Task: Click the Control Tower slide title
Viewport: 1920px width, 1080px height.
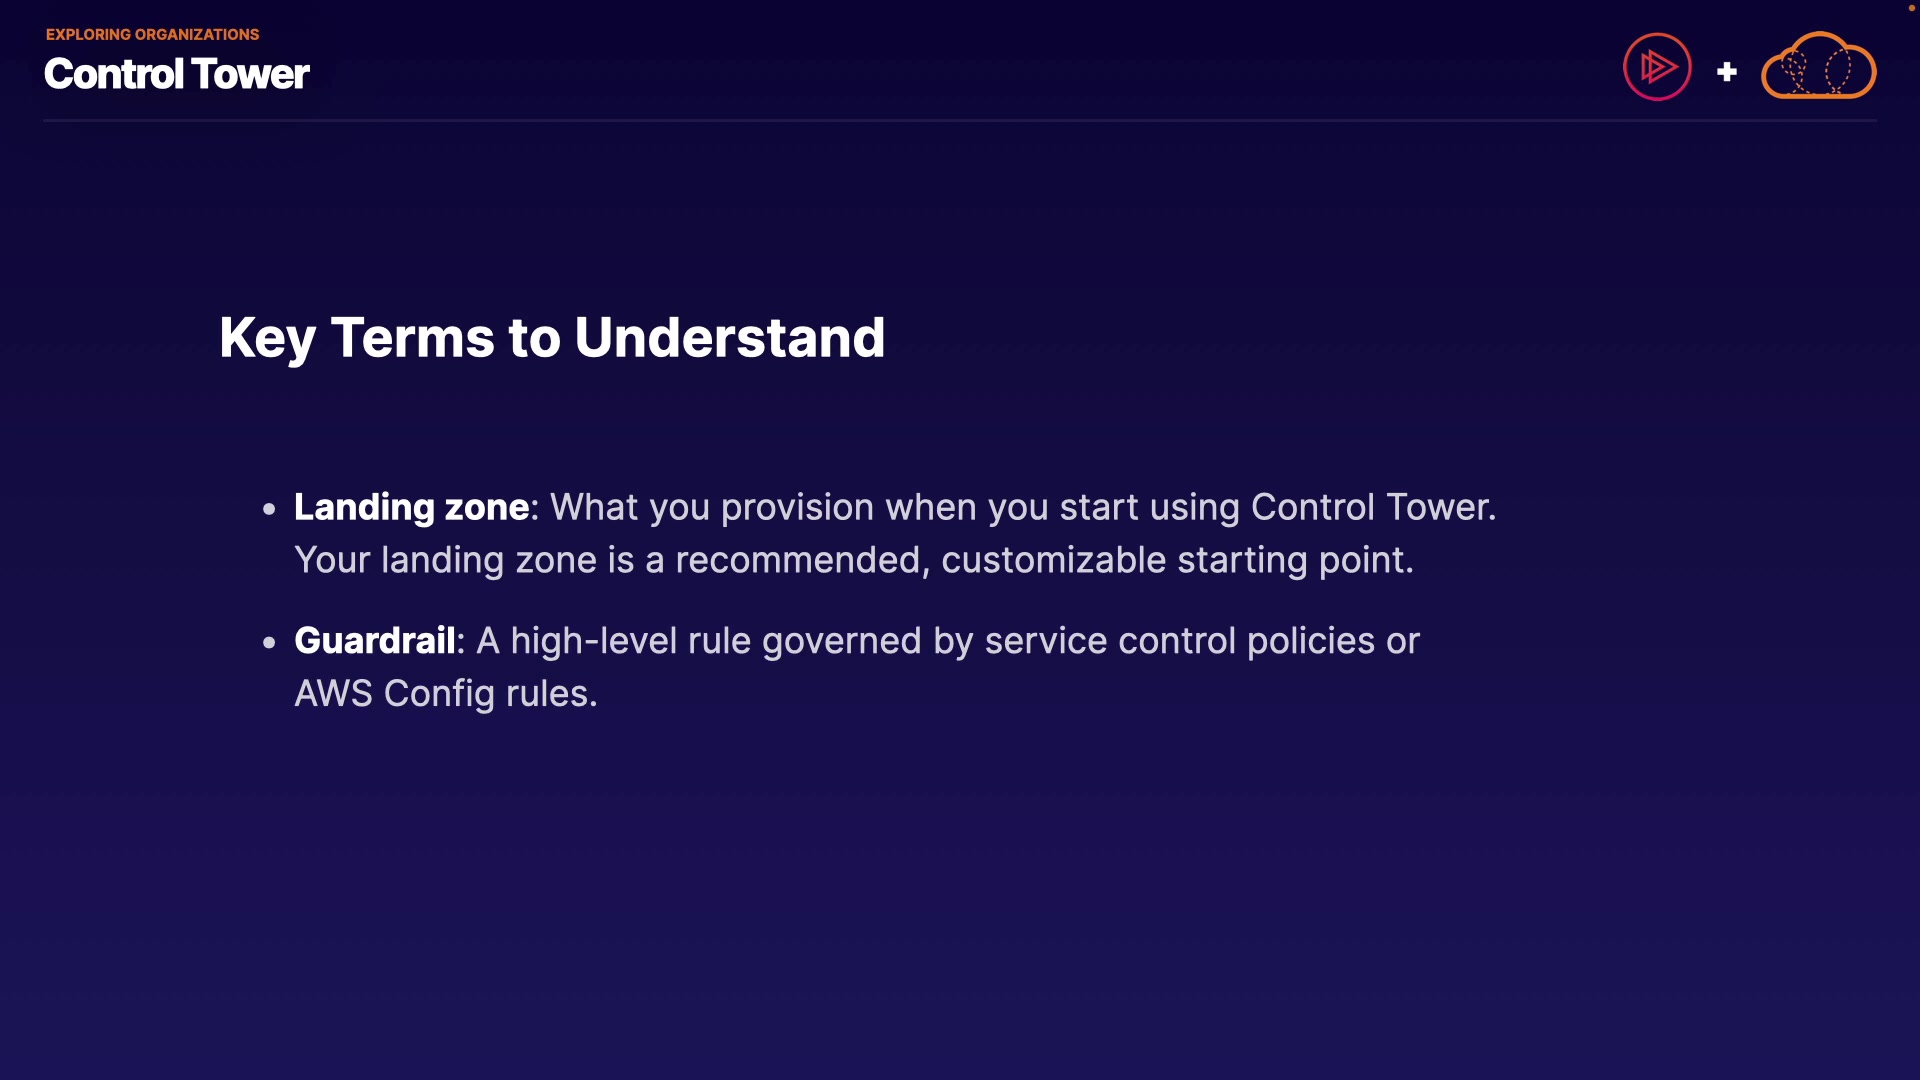Action: 177,74
